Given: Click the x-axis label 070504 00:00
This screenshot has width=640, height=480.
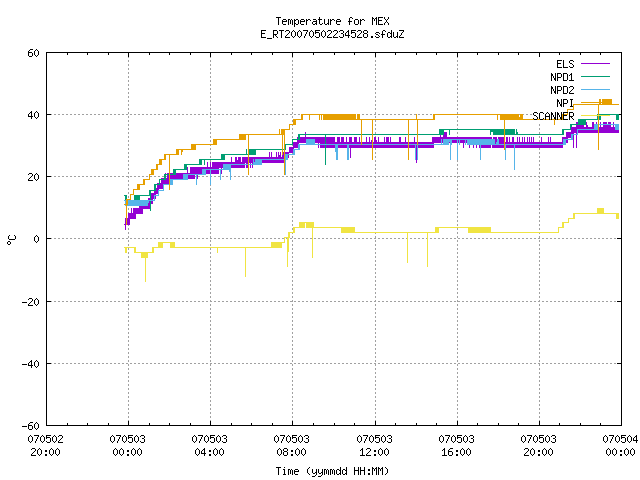Looking at the screenshot, I should point(620,446).
